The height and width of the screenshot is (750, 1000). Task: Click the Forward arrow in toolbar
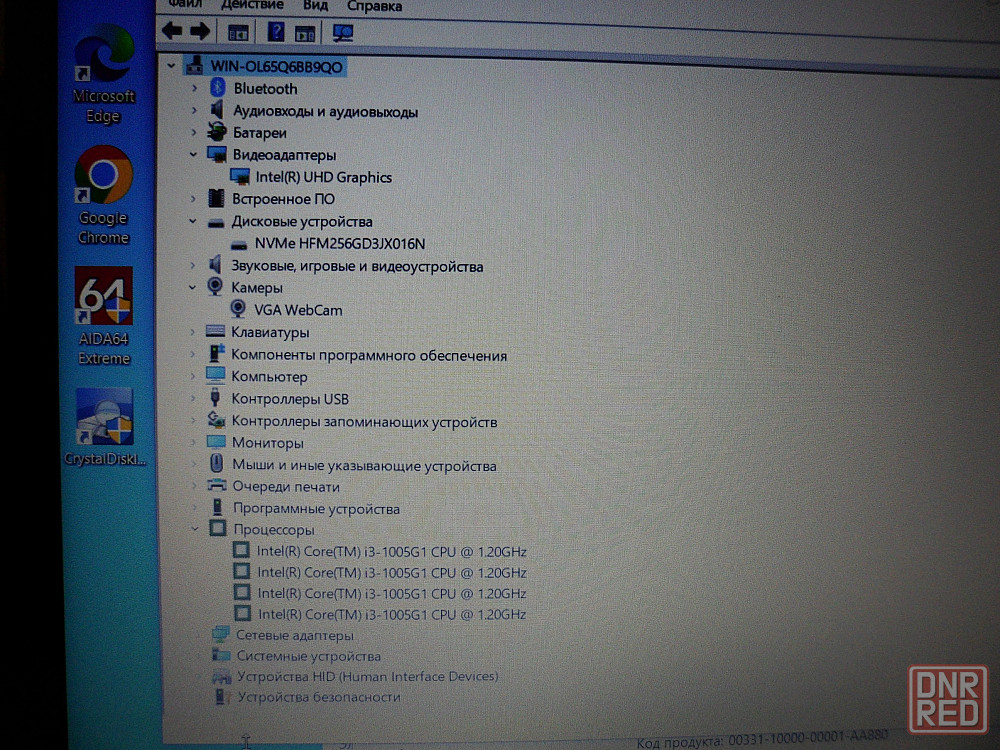point(200,31)
